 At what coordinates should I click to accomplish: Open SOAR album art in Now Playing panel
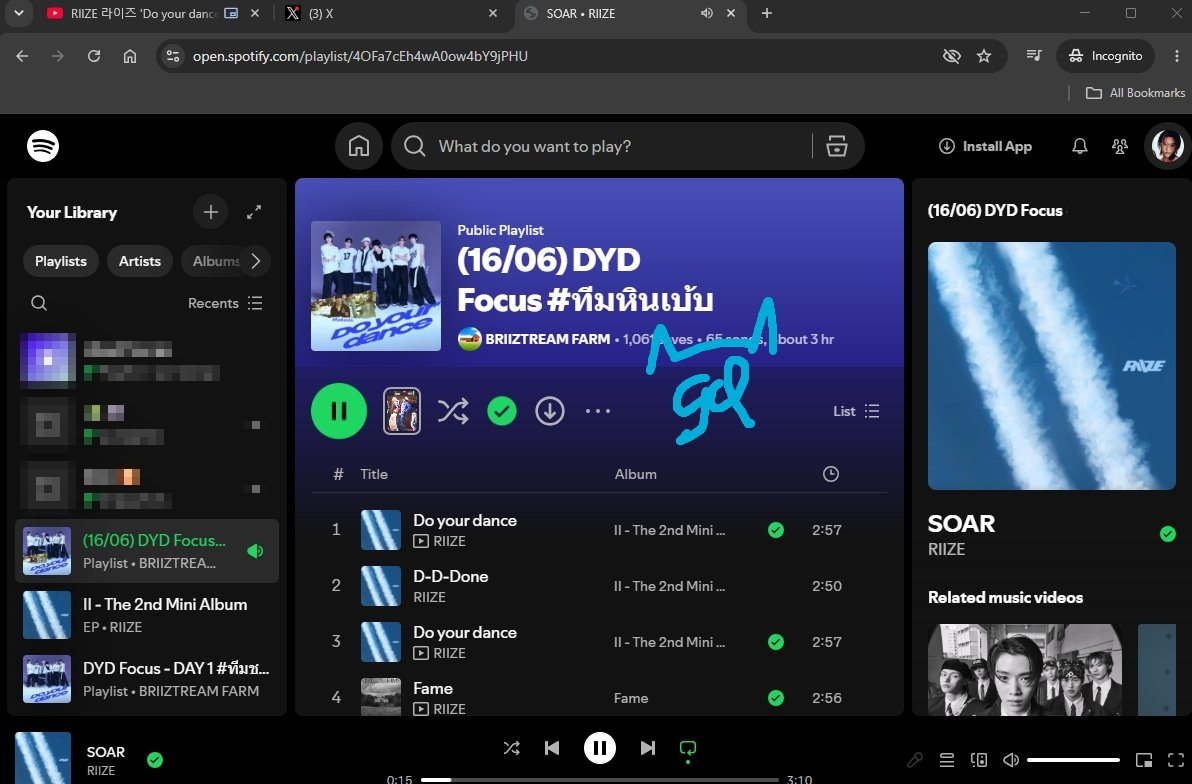[1052, 366]
